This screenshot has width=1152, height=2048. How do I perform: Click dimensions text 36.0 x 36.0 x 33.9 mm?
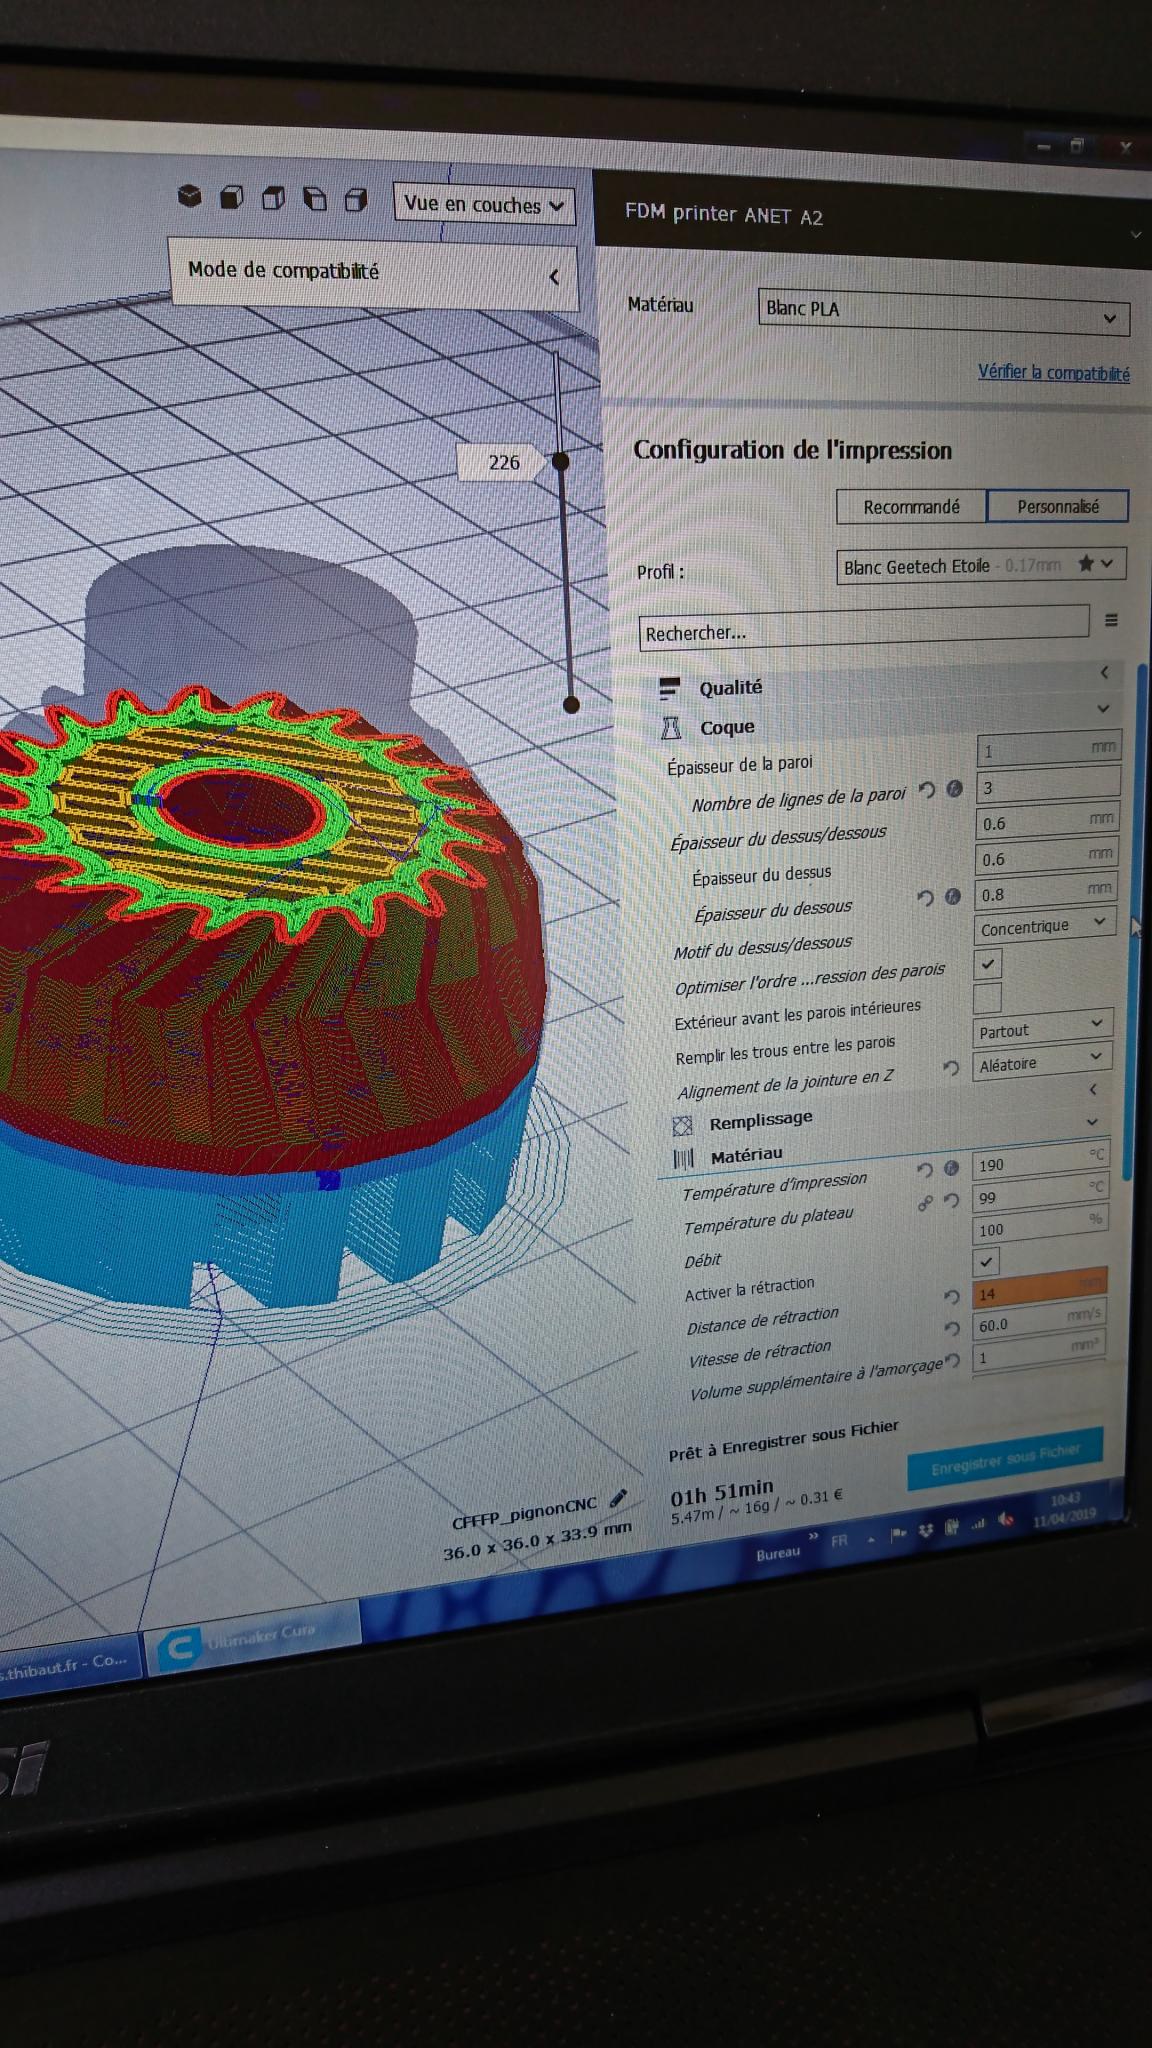pyautogui.click(x=537, y=1541)
